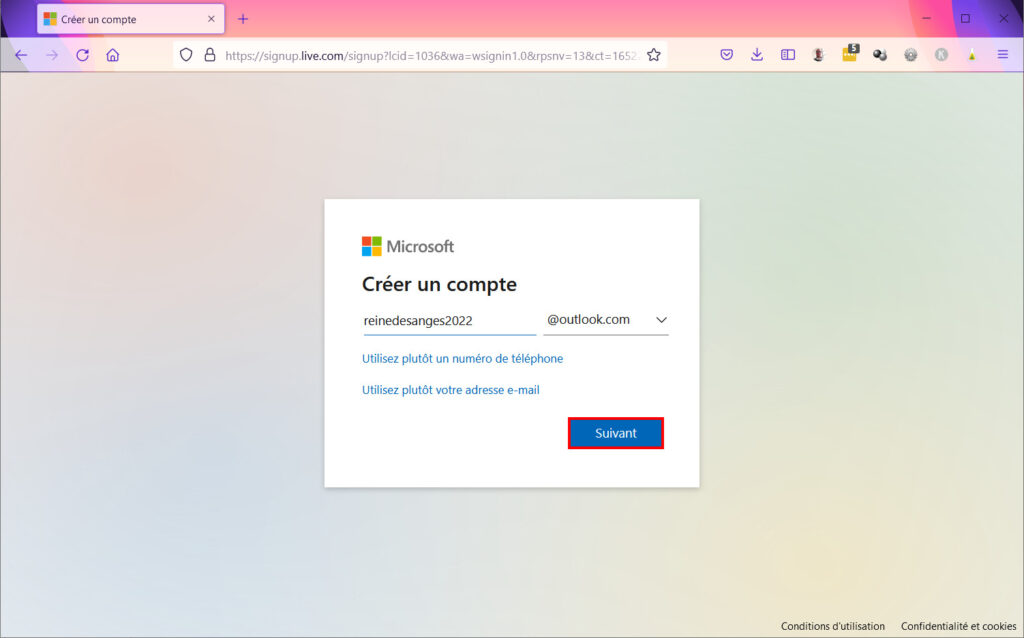
Task: Click the dark circles extension icon
Action: tap(880, 56)
